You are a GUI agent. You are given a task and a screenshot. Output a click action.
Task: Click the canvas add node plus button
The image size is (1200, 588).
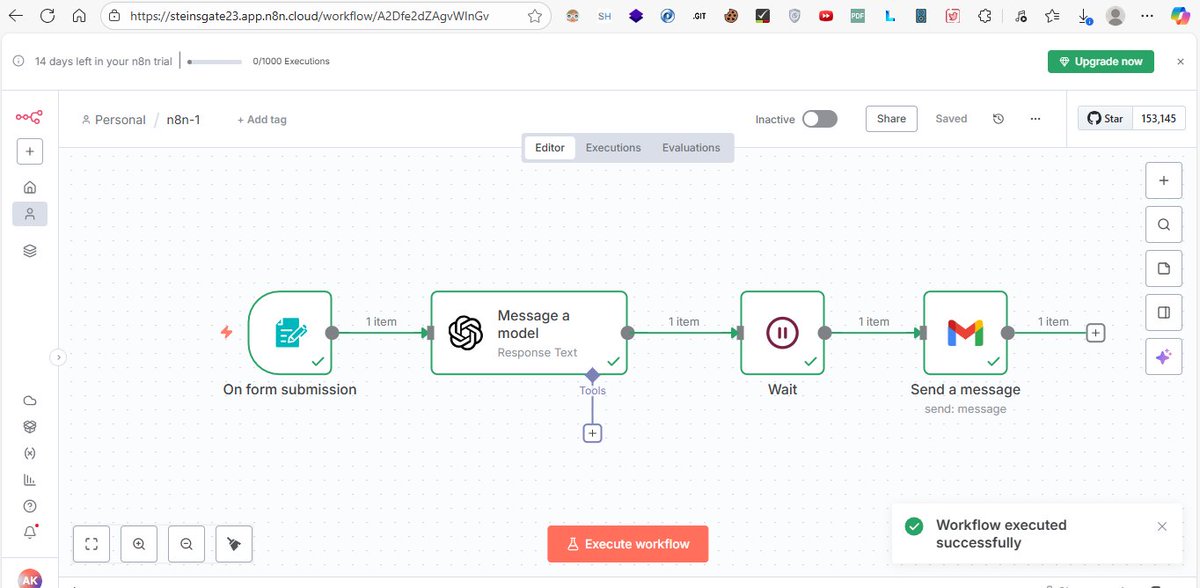pyautogui.click(x=1163, y=181)
